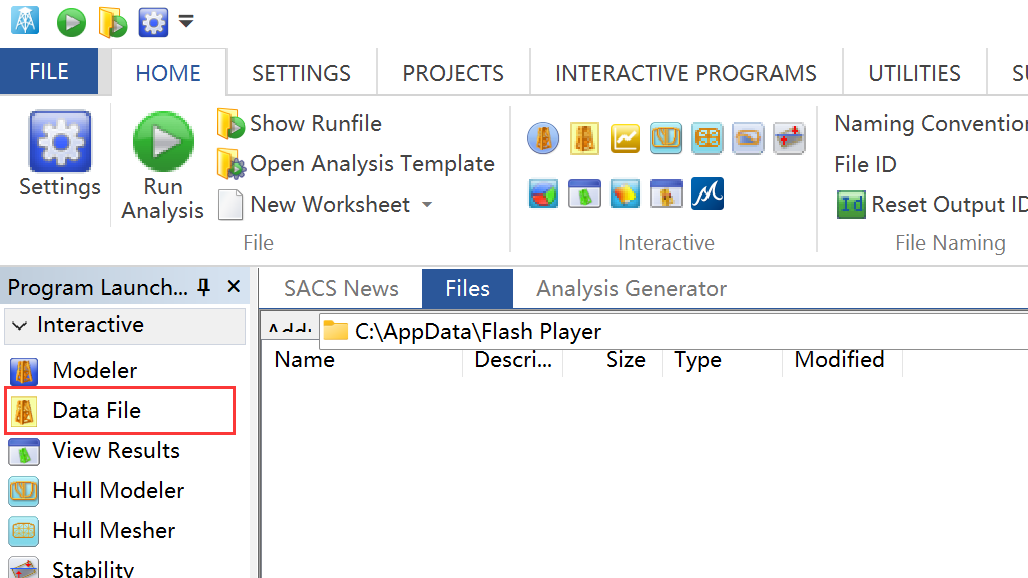Click the blue wave logo icon
This screenshot has width=1028, height=578.
(x=707, y=193)
